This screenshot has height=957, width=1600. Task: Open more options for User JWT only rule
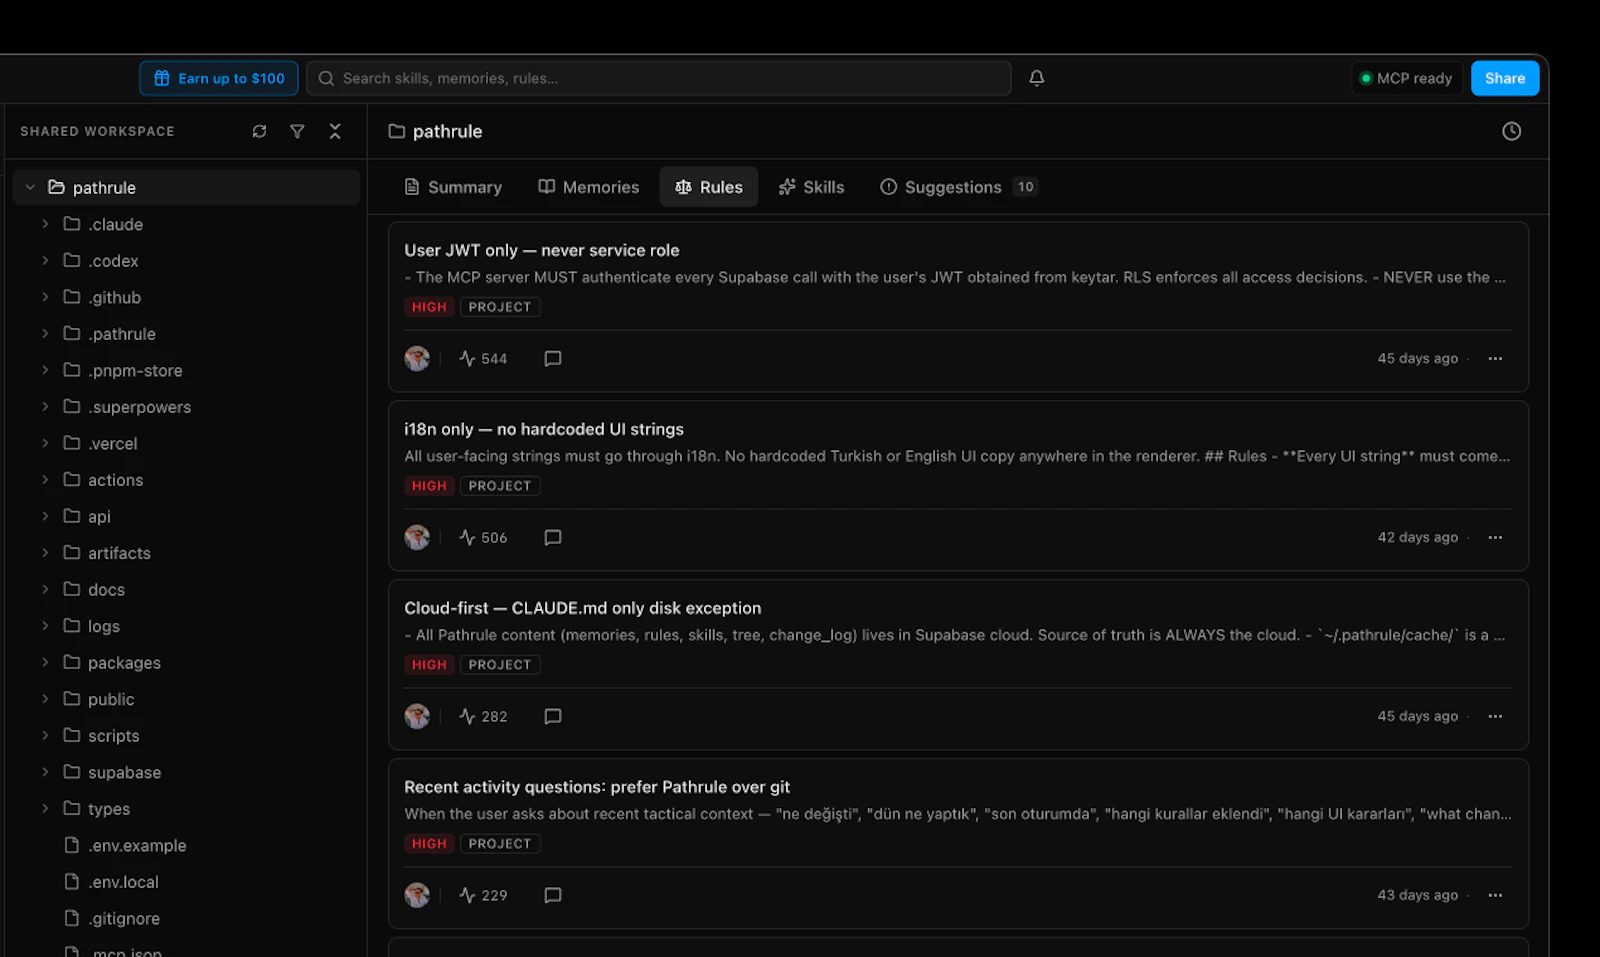tap(1495, 358)
